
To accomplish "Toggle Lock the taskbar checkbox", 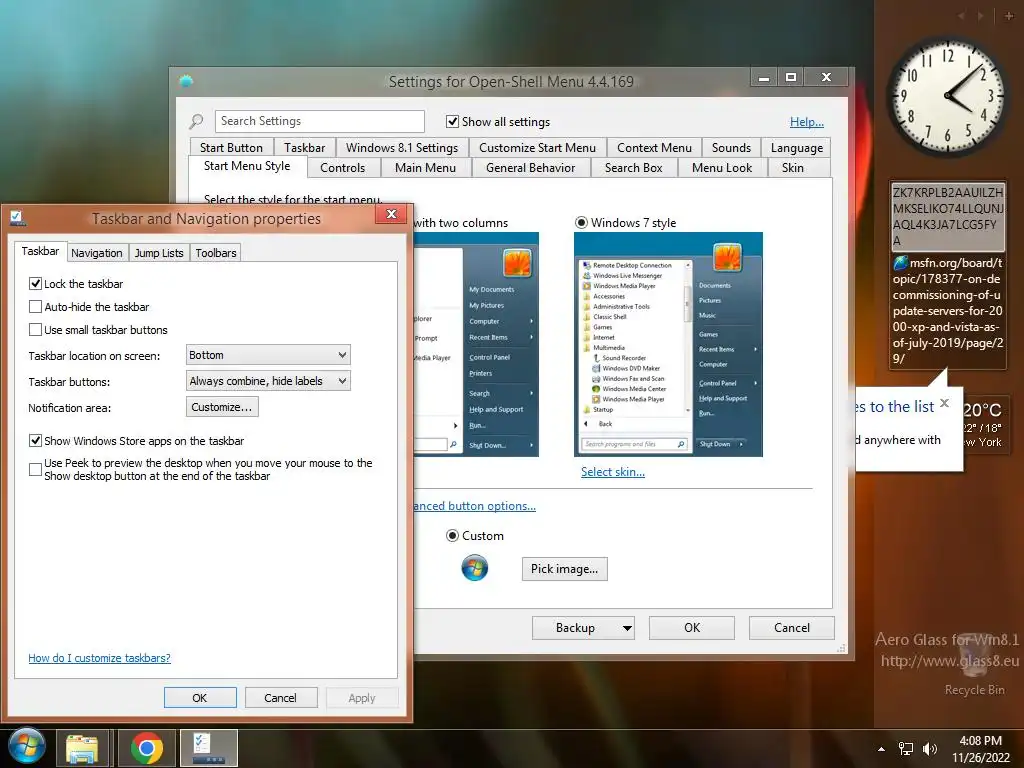I will 35,283.
